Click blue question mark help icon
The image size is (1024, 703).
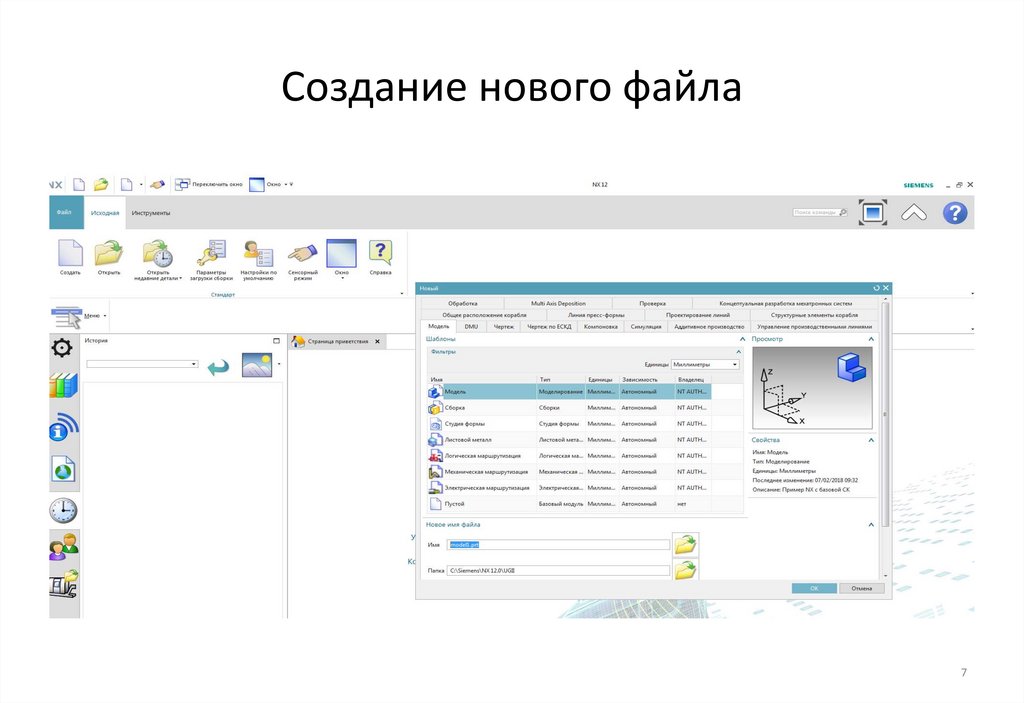955,212
